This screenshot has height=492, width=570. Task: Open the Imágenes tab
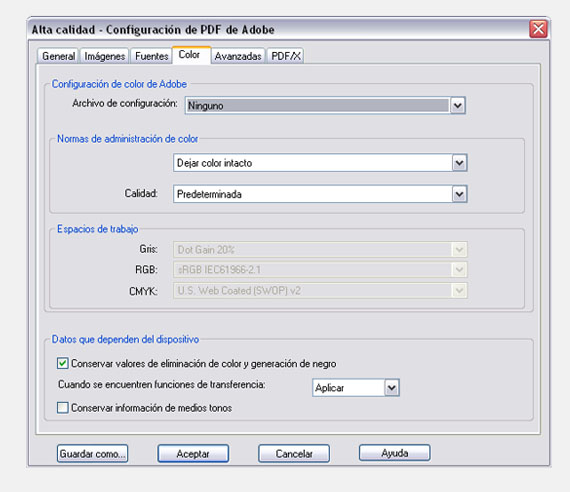click(x=105, y=56)
